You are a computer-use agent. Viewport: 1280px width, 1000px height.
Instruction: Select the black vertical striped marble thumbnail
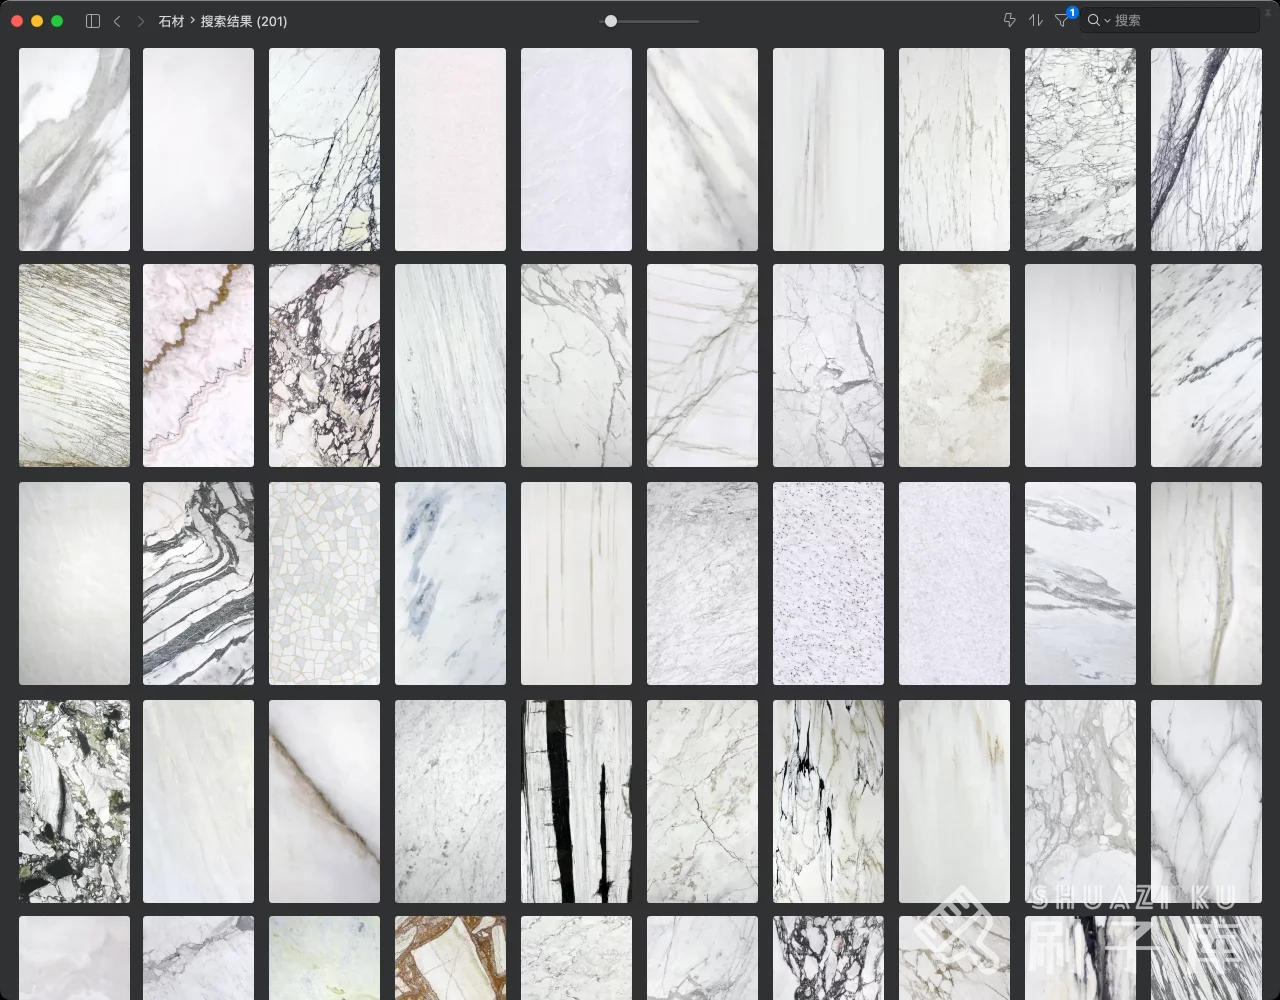(x=576, y=801)
